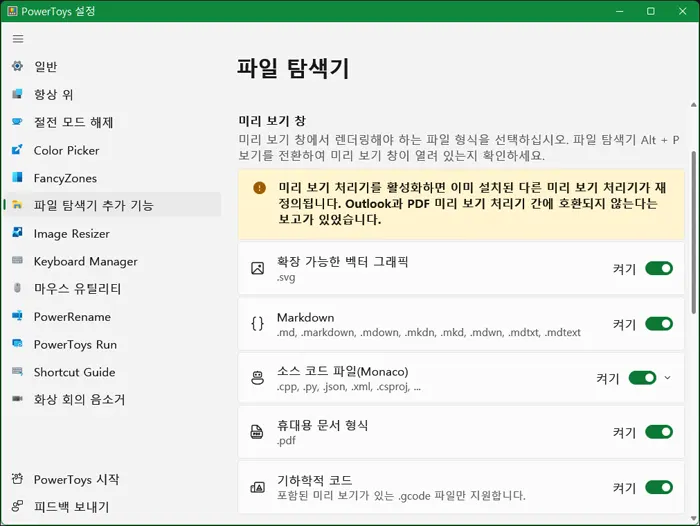The image size is (700, 526).
Task: Open the hamburger navigation menu
Action: pos(18,39)
